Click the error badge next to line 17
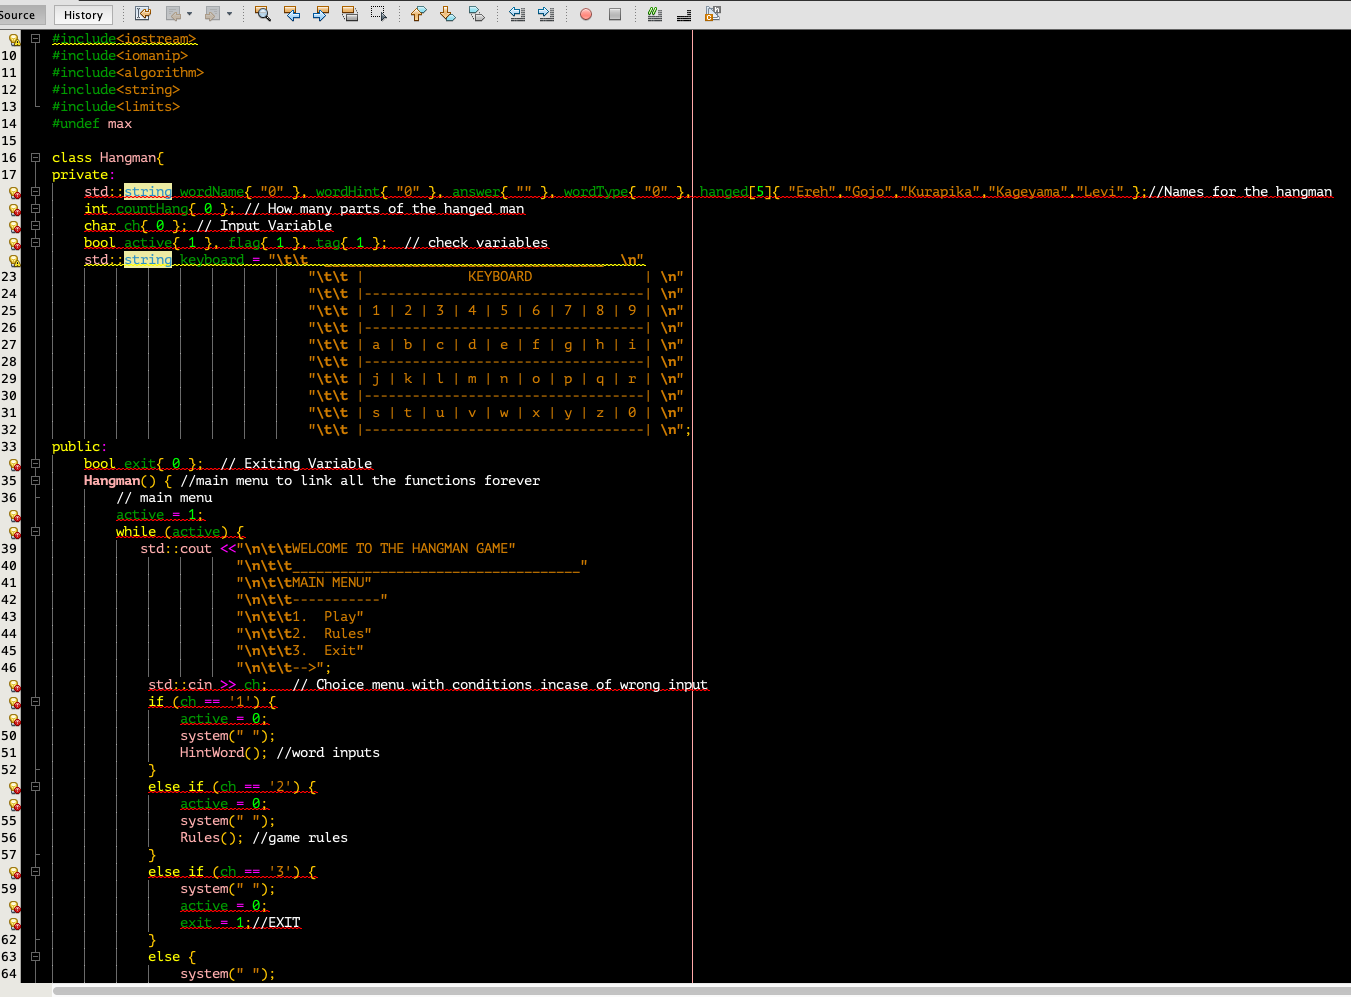This screenshot has height=997, width=1351. click(14, 191)
